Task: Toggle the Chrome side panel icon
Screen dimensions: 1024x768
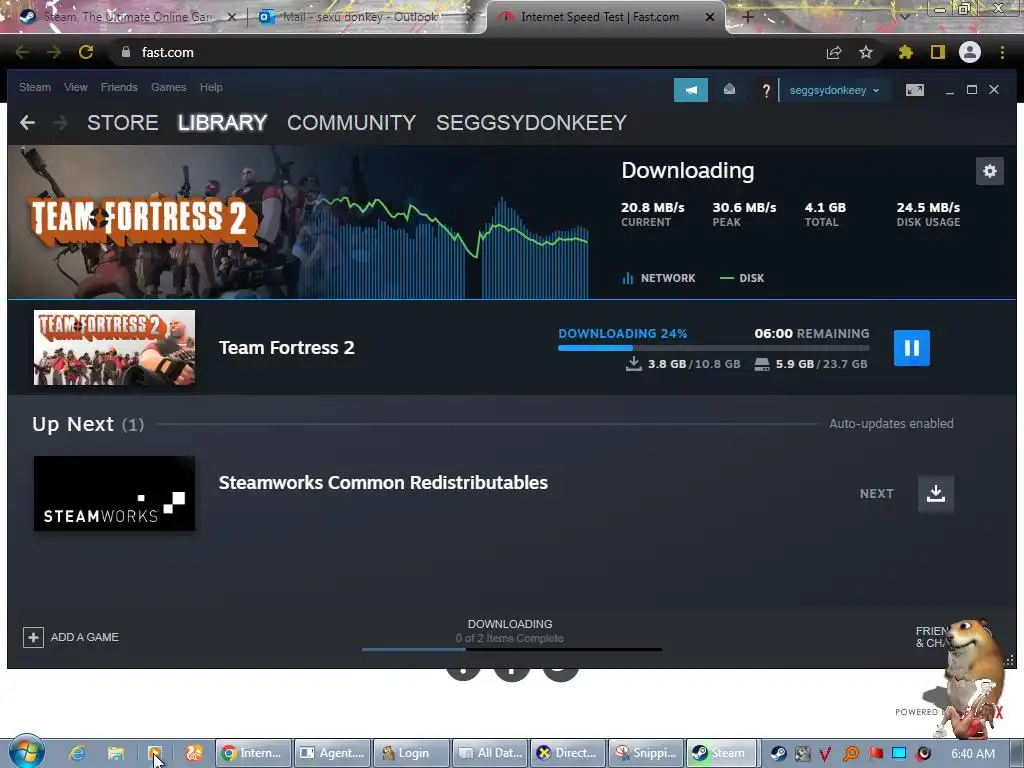Action: click(x=938, y=52)
